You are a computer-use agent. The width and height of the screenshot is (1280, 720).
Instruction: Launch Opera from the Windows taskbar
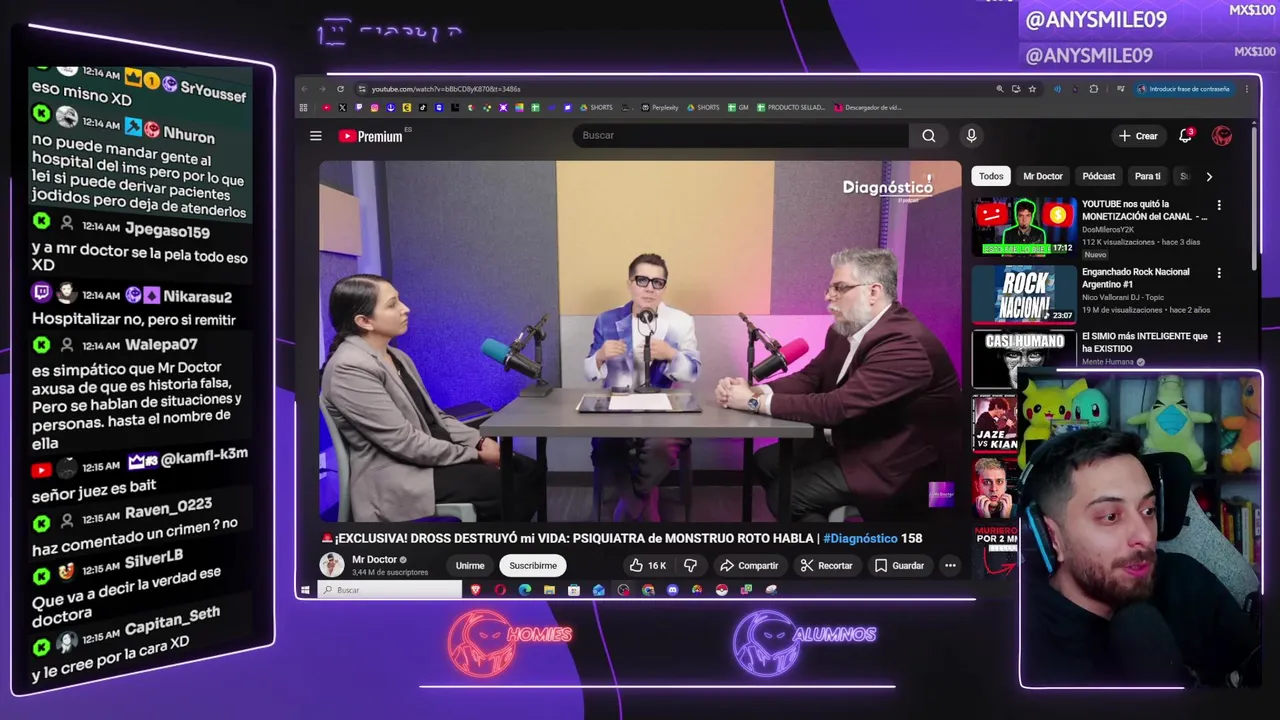pyautogui.click(x=500, y=590)
